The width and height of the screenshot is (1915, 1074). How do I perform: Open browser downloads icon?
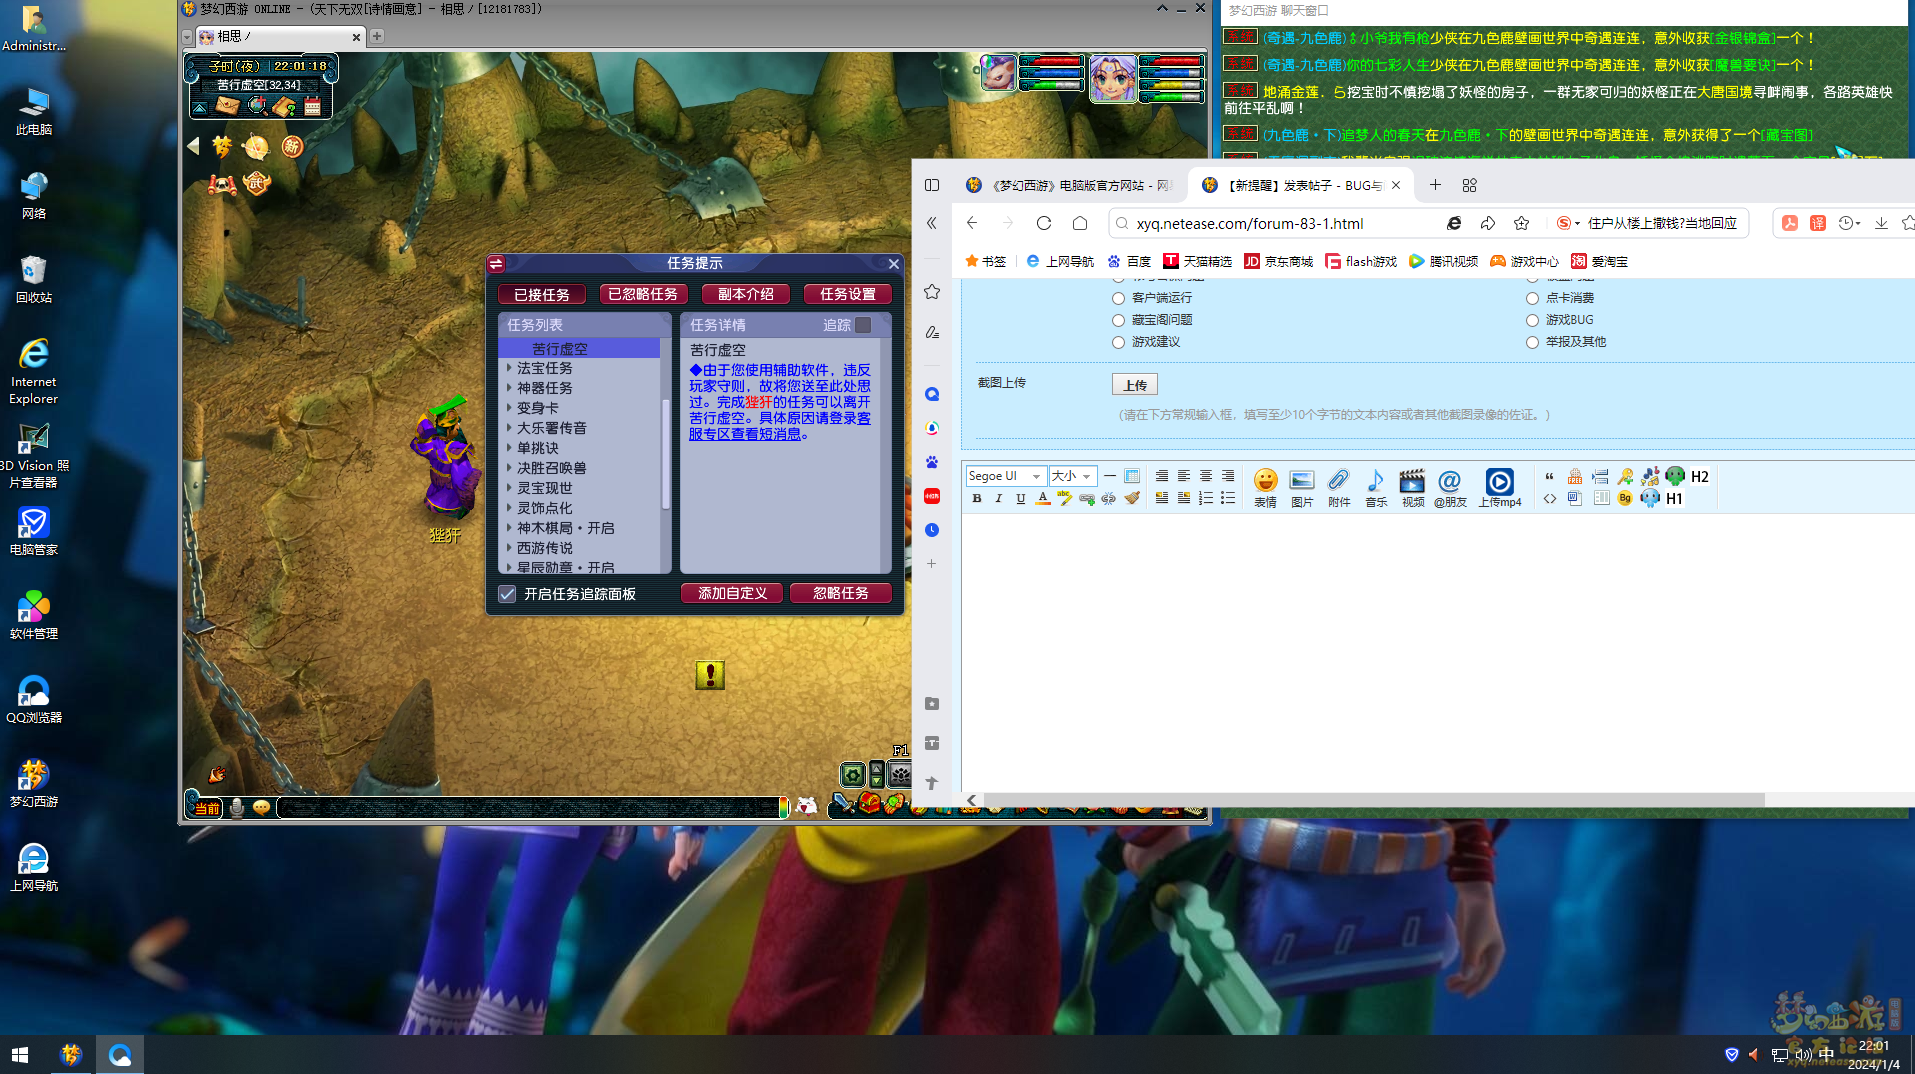click(1881, 223)
